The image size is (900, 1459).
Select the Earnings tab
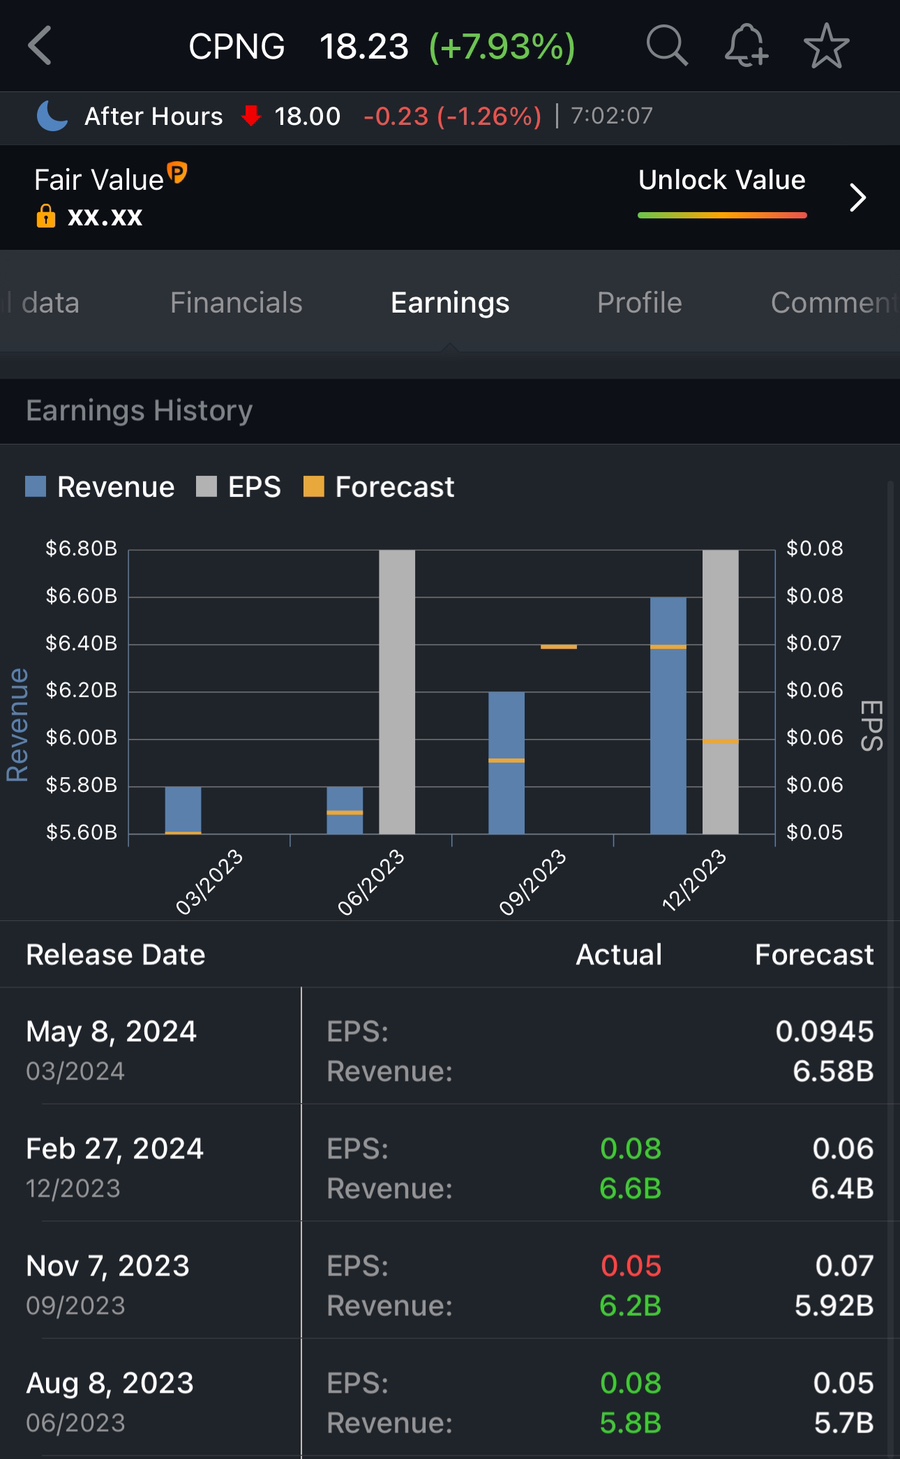450,302
